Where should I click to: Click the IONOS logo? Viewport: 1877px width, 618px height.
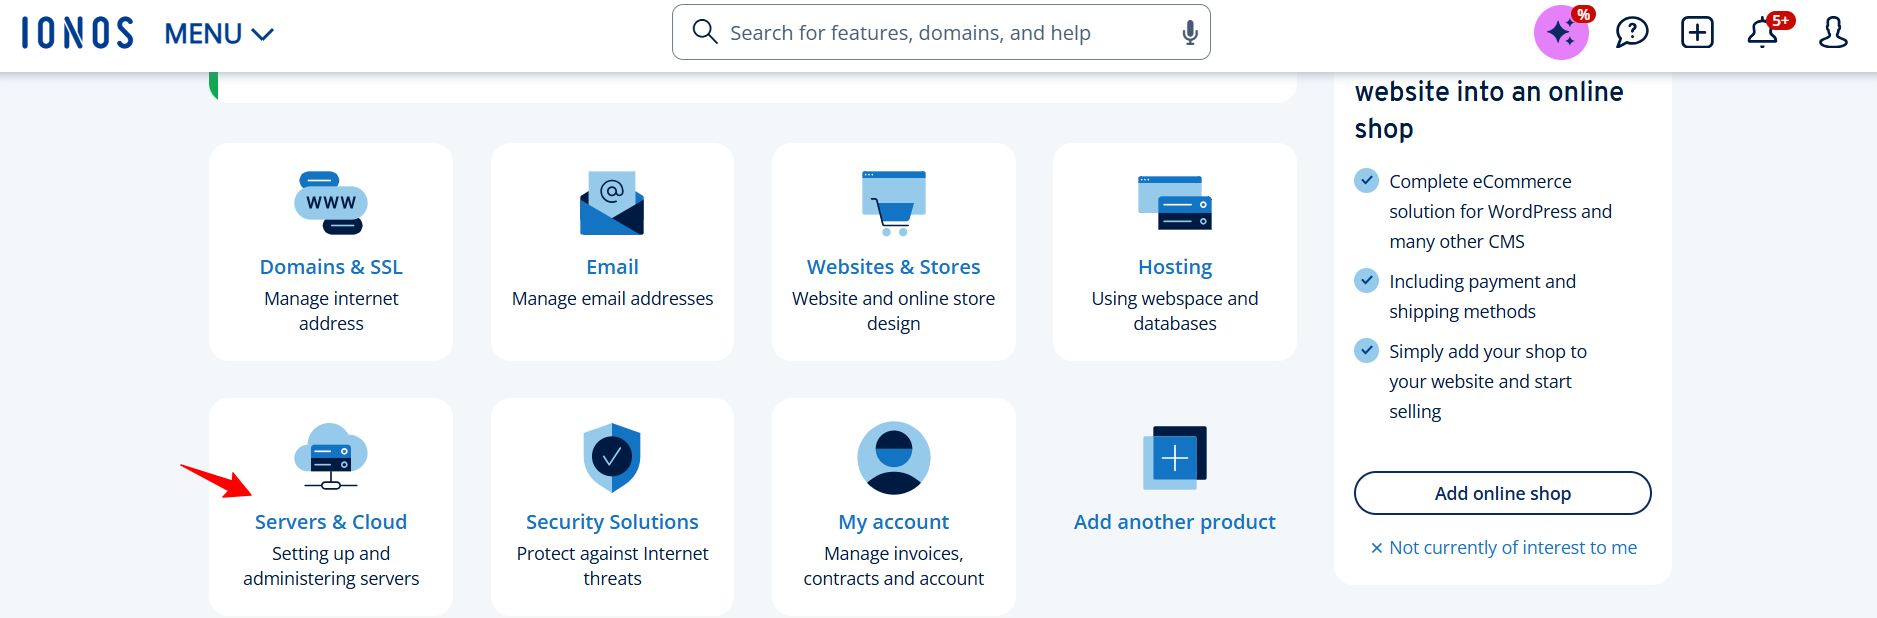77,33
